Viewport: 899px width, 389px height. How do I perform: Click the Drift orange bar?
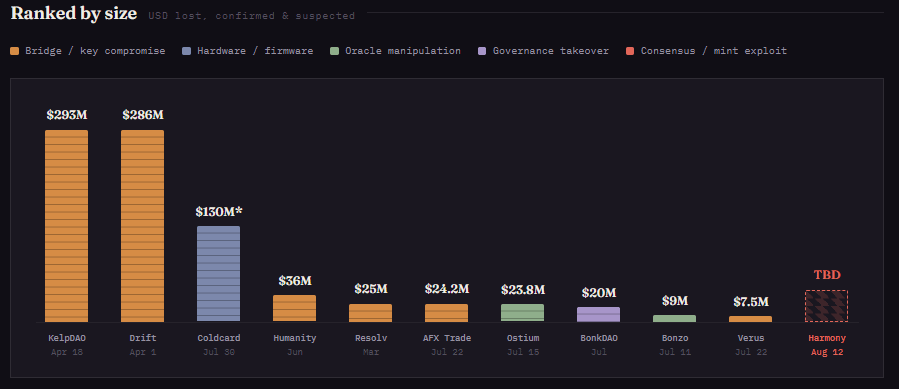tap(142, 226)
